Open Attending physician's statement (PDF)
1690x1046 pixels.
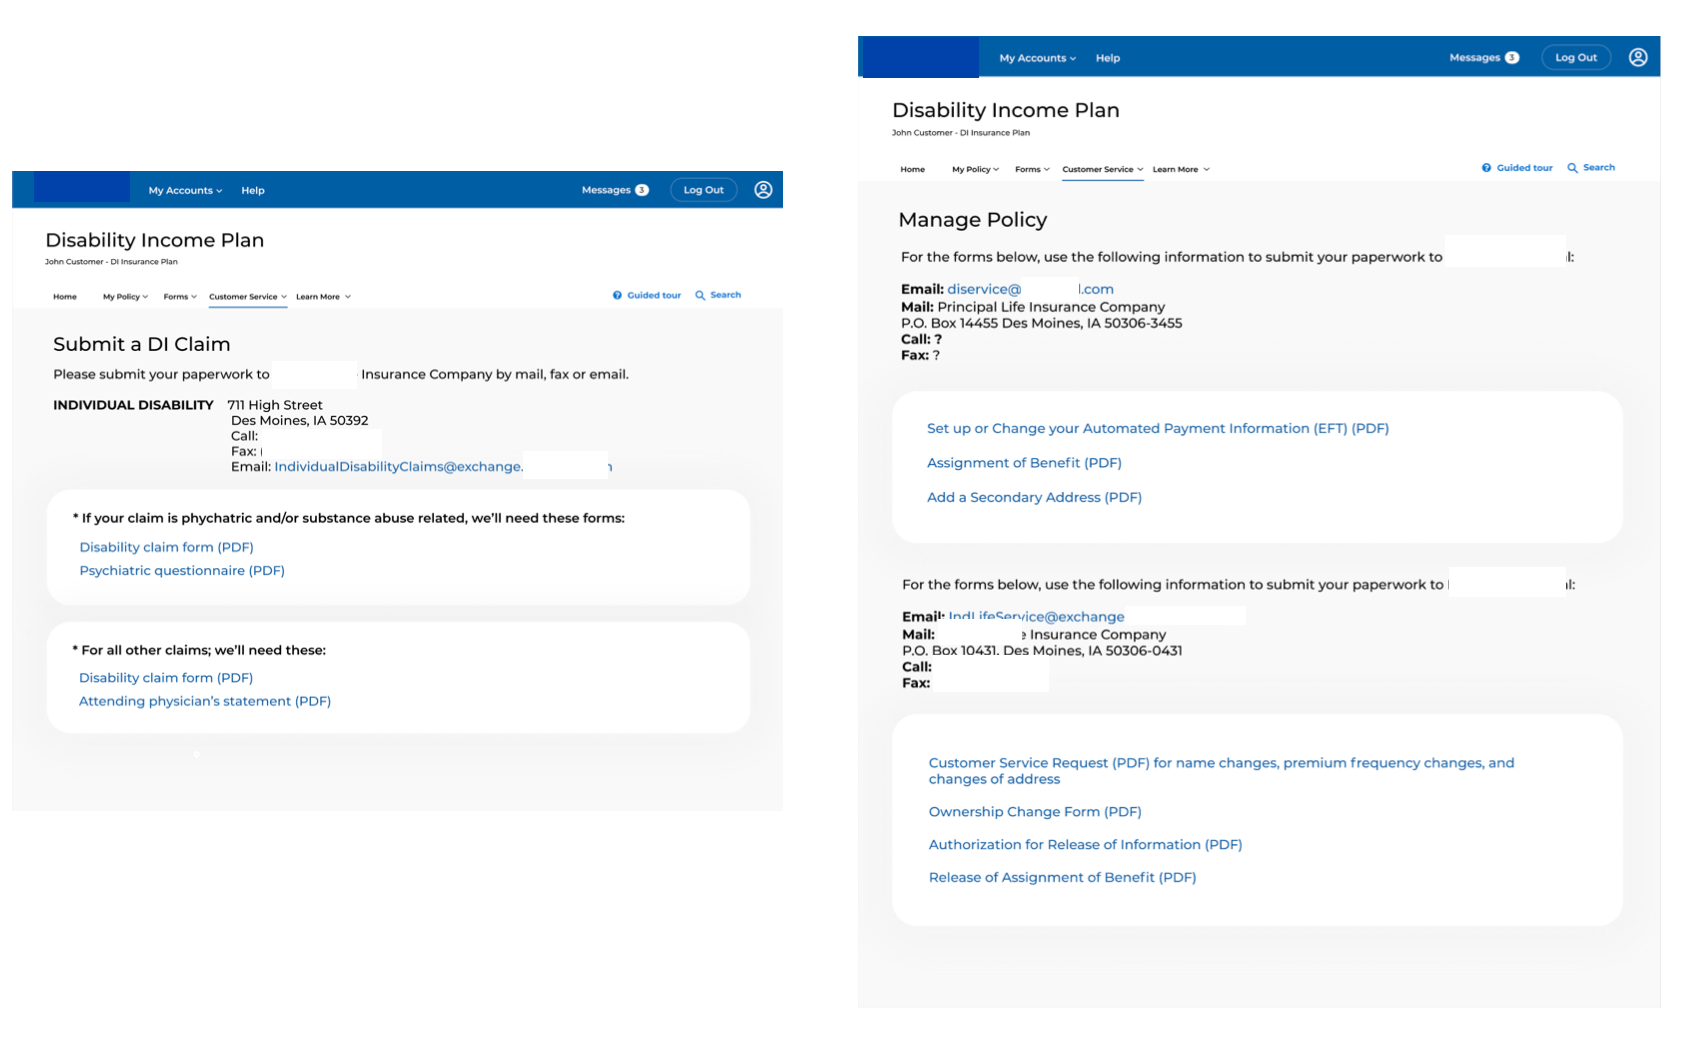pos(205,701)
